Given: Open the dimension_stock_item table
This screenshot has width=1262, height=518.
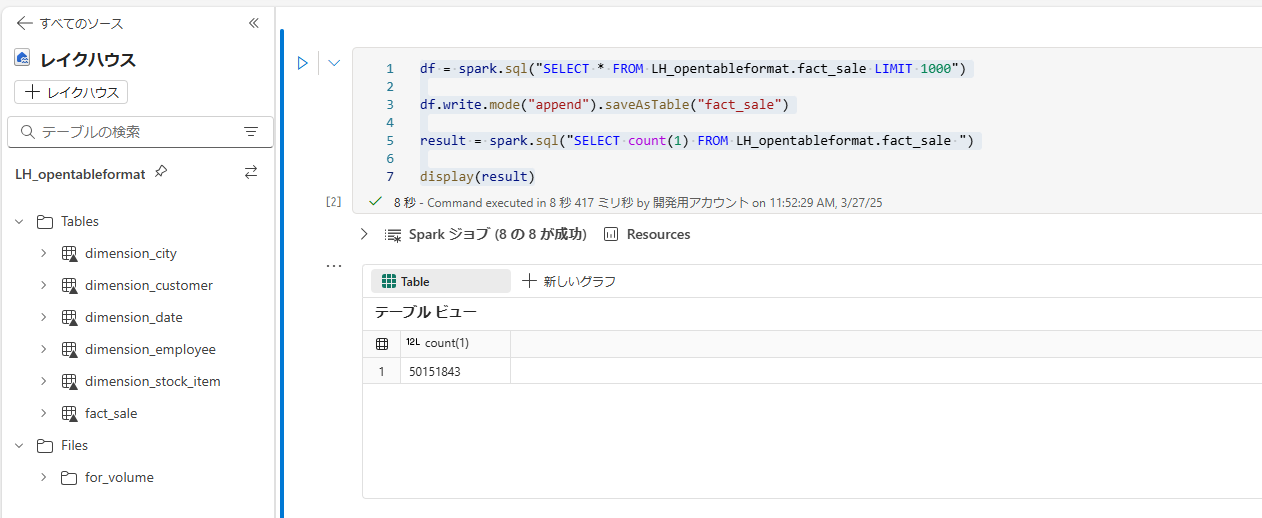Looking at the screenshot, I should click(x=153, y=381).
